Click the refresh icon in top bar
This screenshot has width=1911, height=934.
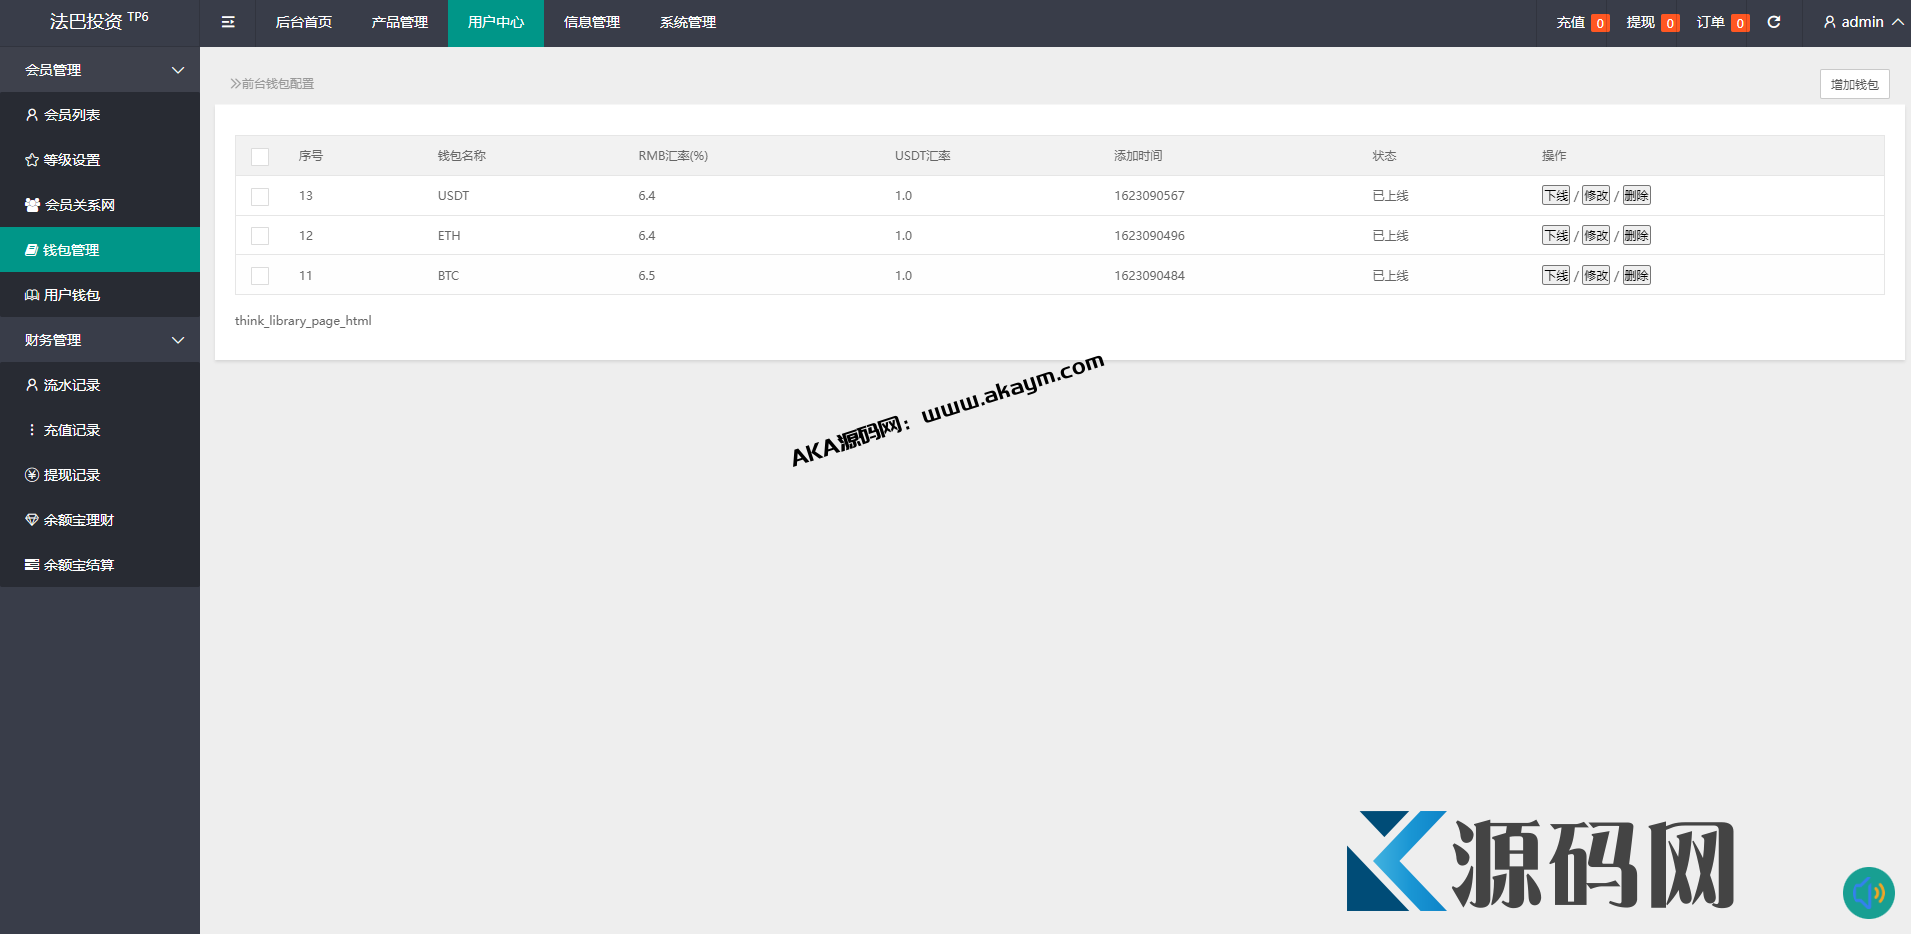pyautogui.click(x=1774, y=22)
